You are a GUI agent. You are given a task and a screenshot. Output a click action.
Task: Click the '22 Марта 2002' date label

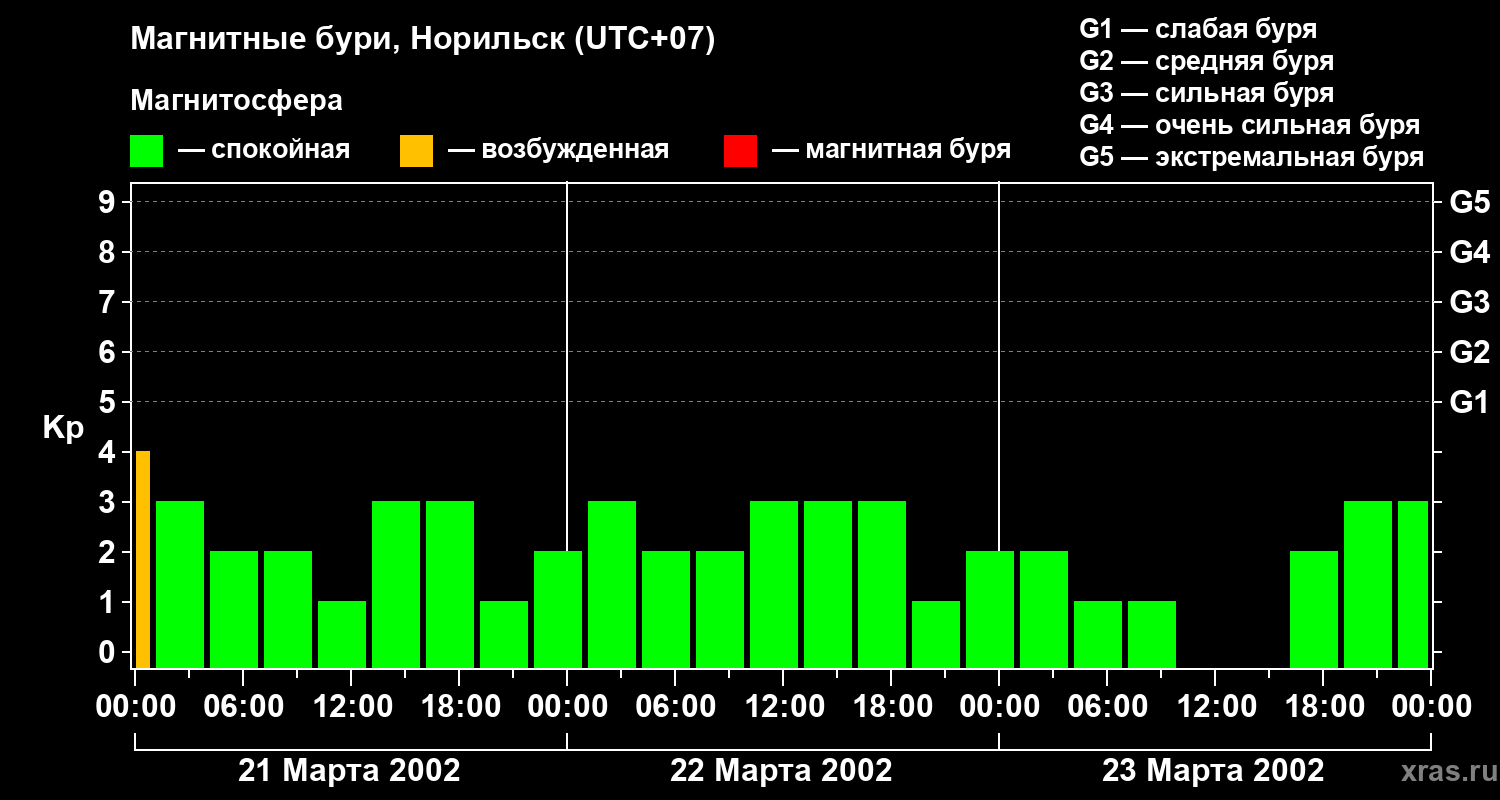pyautogui.click(x=781, y=771)
